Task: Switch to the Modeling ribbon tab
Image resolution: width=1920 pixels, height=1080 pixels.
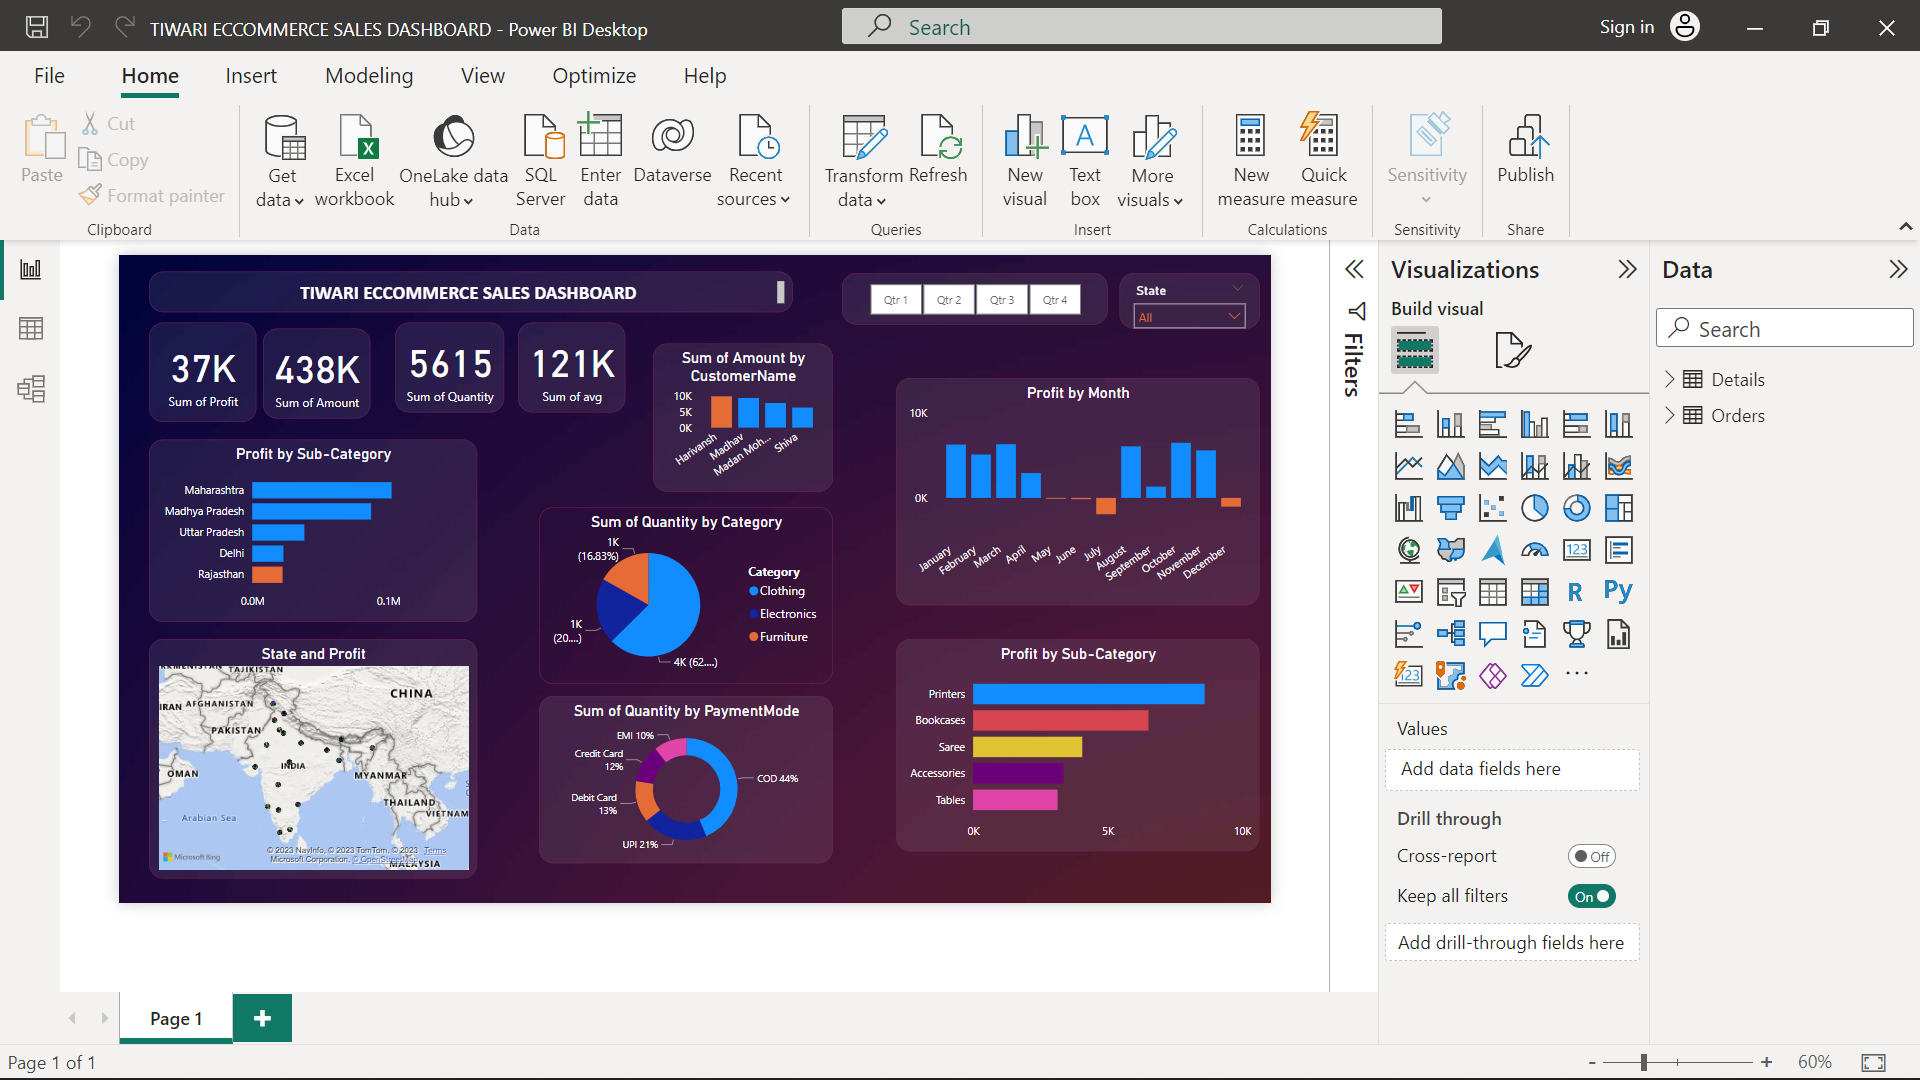Action: (368, 75)
